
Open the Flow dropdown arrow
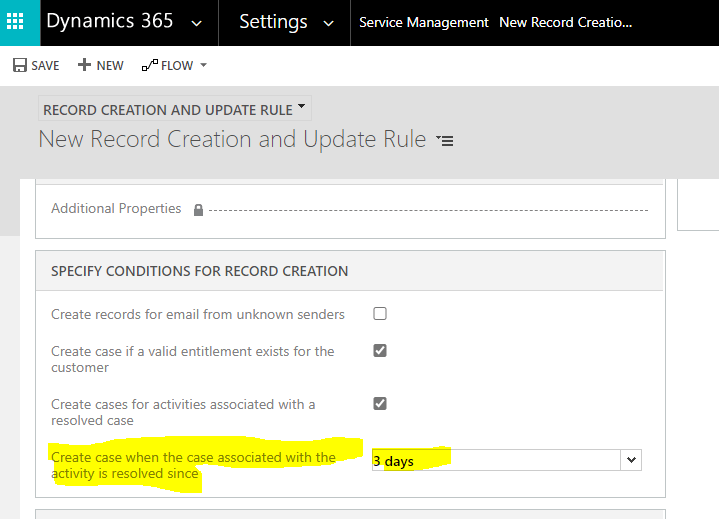click(204, 65)
